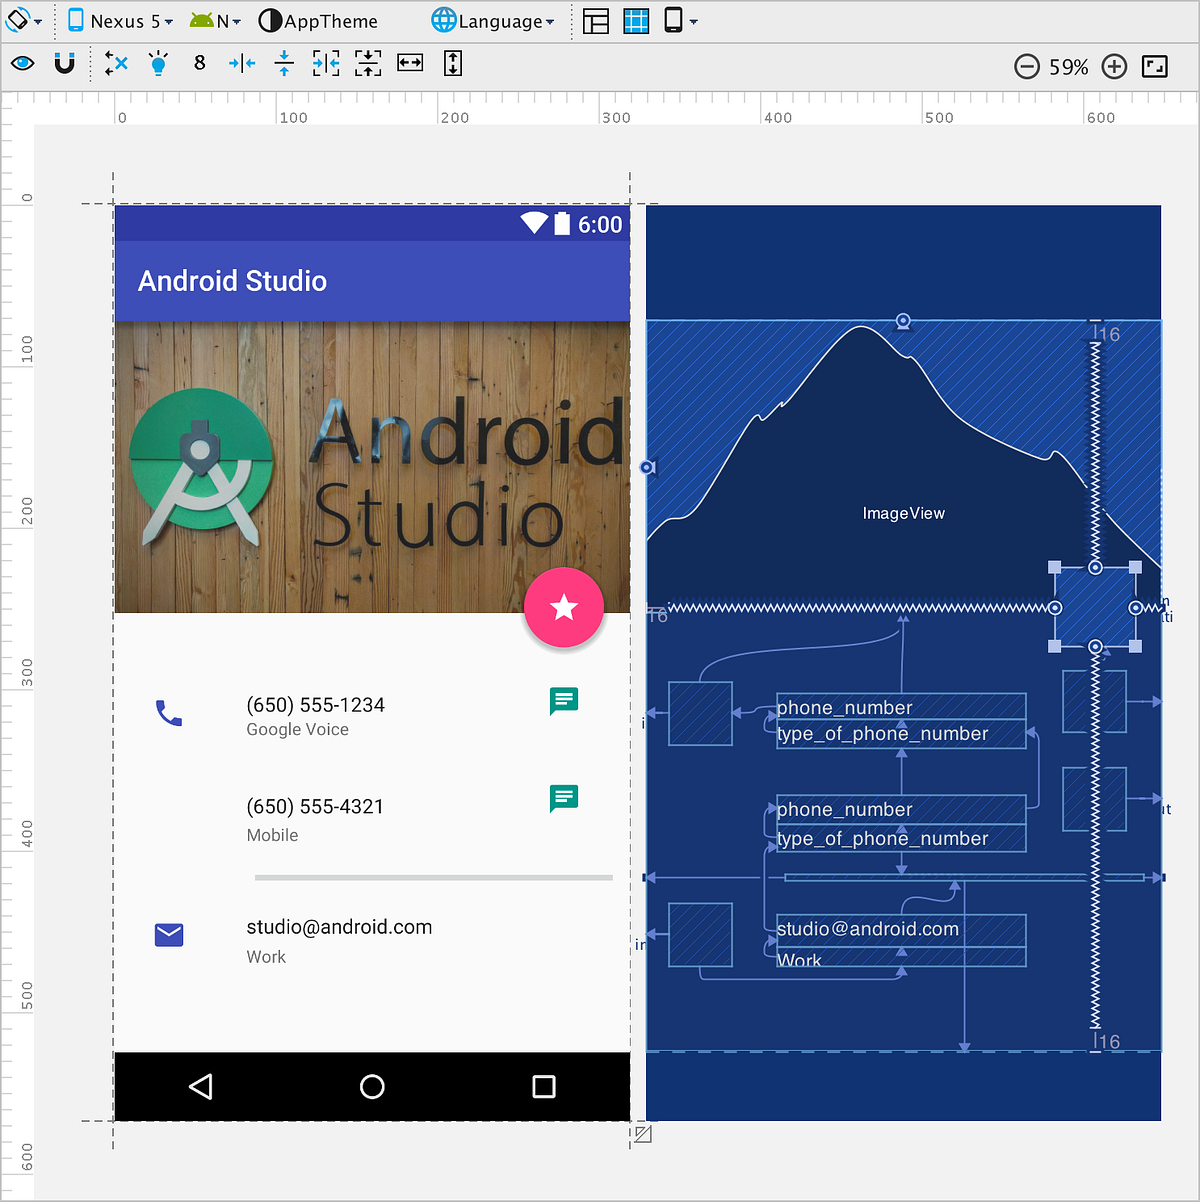Zoom out using the minus button
The width and height of the screenshot is (1200, 1202).
point(1027,66)
